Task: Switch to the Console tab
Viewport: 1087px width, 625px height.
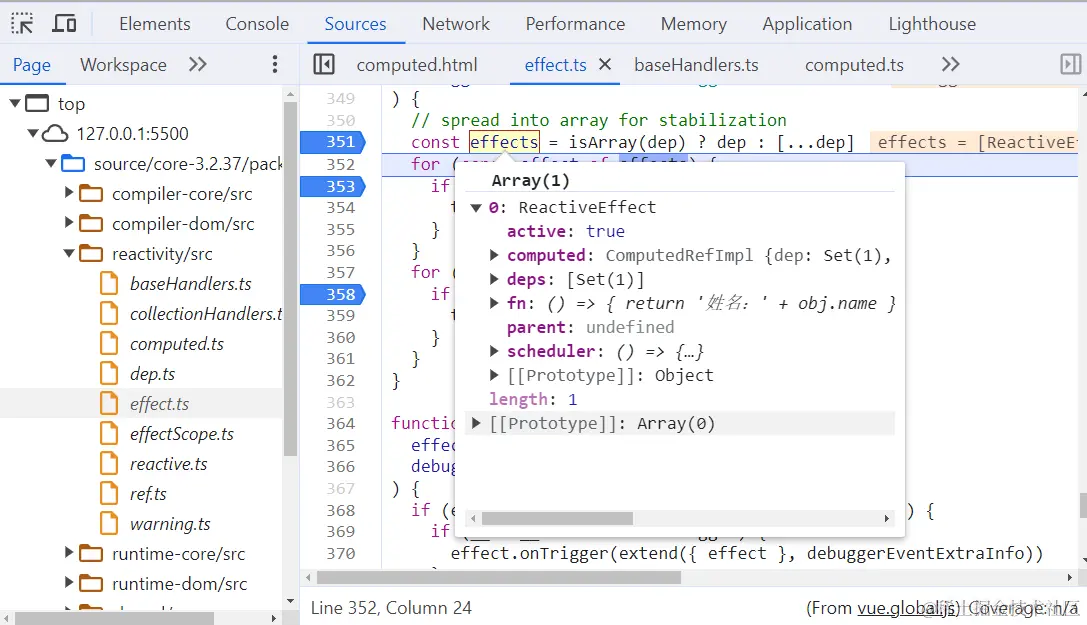Action: pos(257,24)
